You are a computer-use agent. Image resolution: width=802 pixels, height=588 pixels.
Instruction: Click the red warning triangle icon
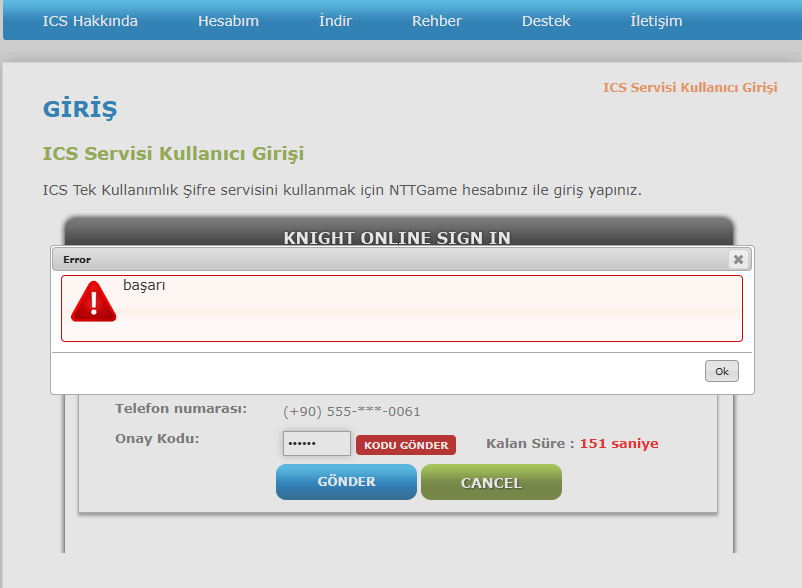click(x=94, y=302)
